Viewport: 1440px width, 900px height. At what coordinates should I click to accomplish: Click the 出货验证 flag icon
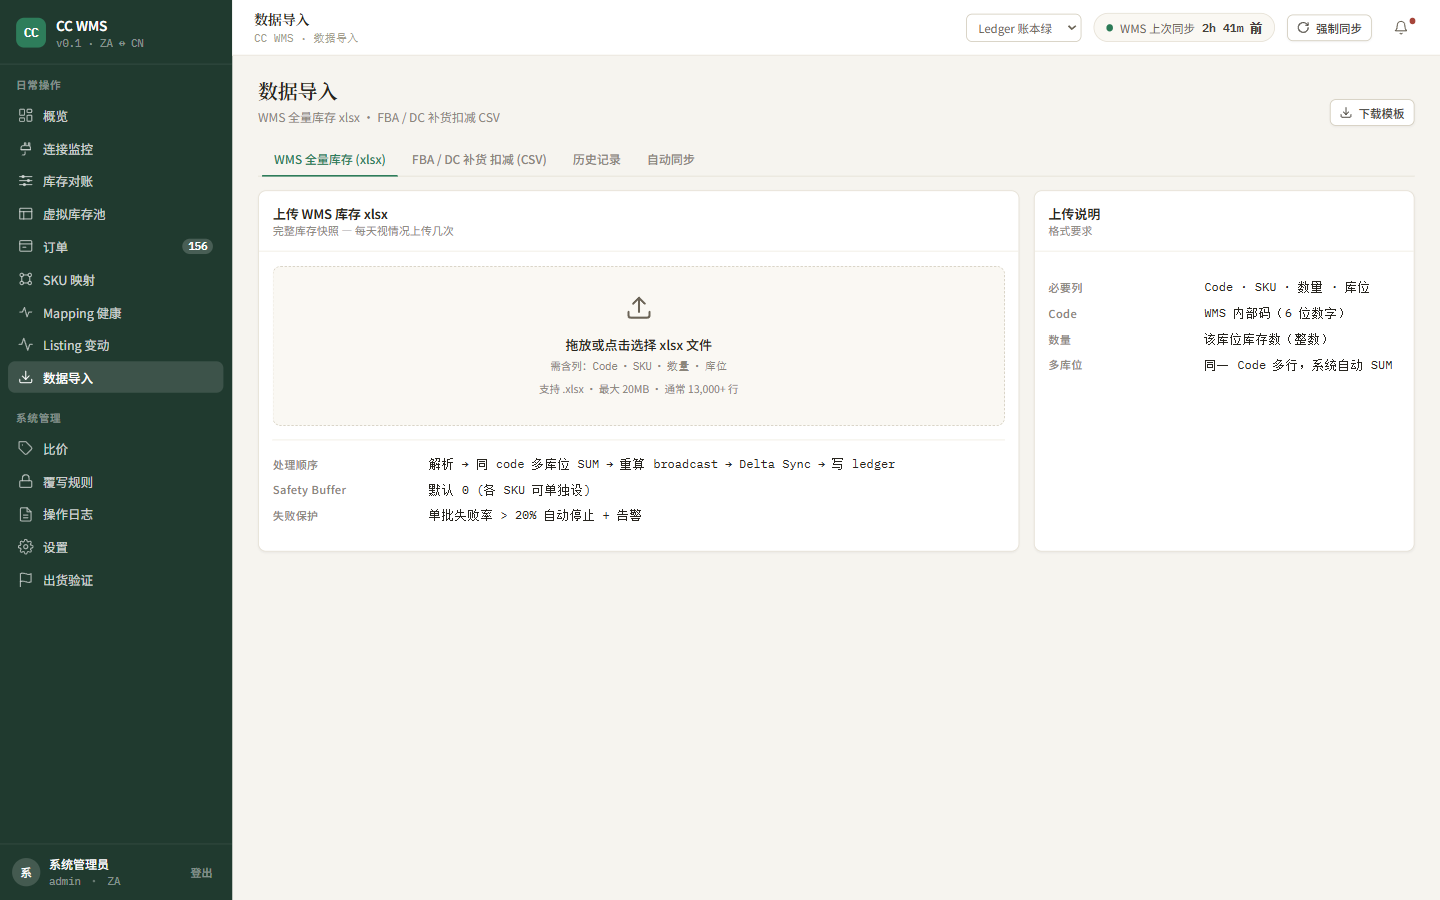26,580
